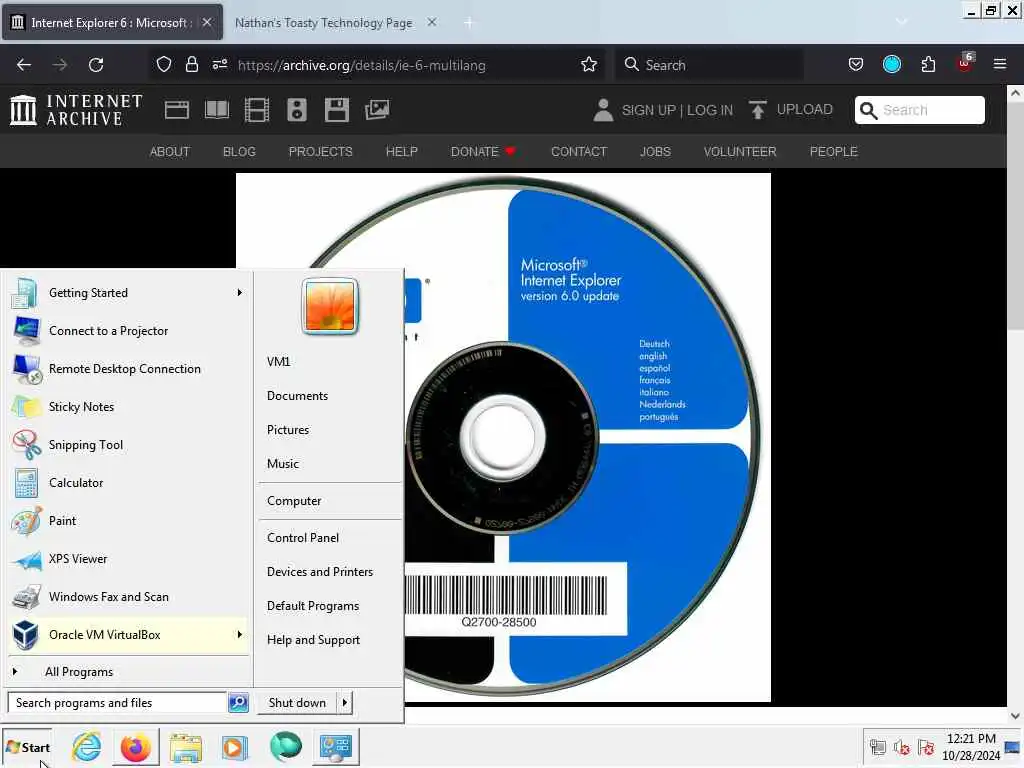Viewport: 1024px width, 768px height.
Task: Open the green globe taskbar app
Action: pyautogui.click(x=285, y=746)
